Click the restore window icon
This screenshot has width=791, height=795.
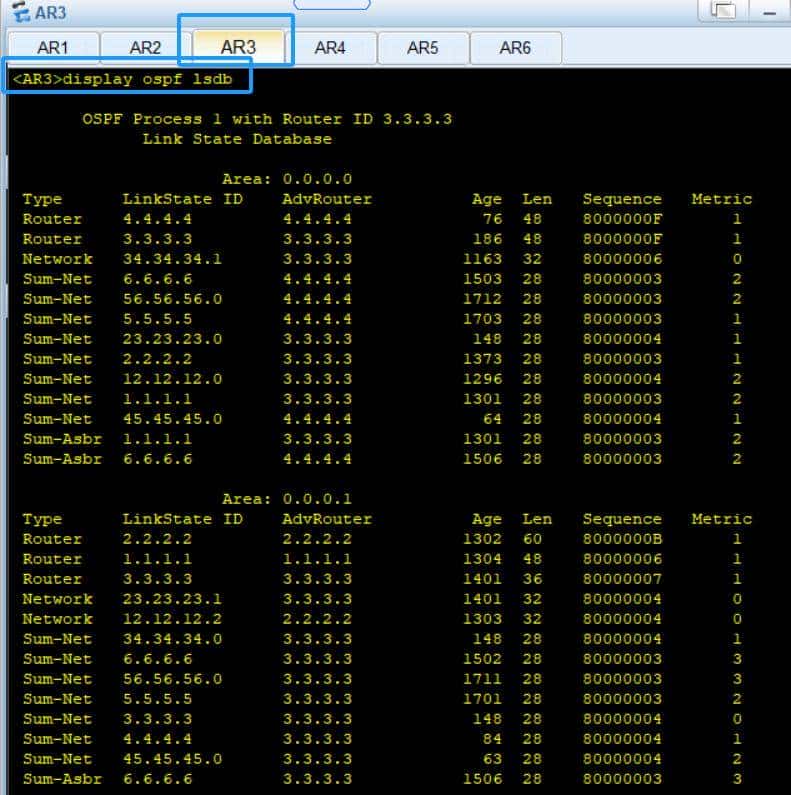[x=723, y=10]
